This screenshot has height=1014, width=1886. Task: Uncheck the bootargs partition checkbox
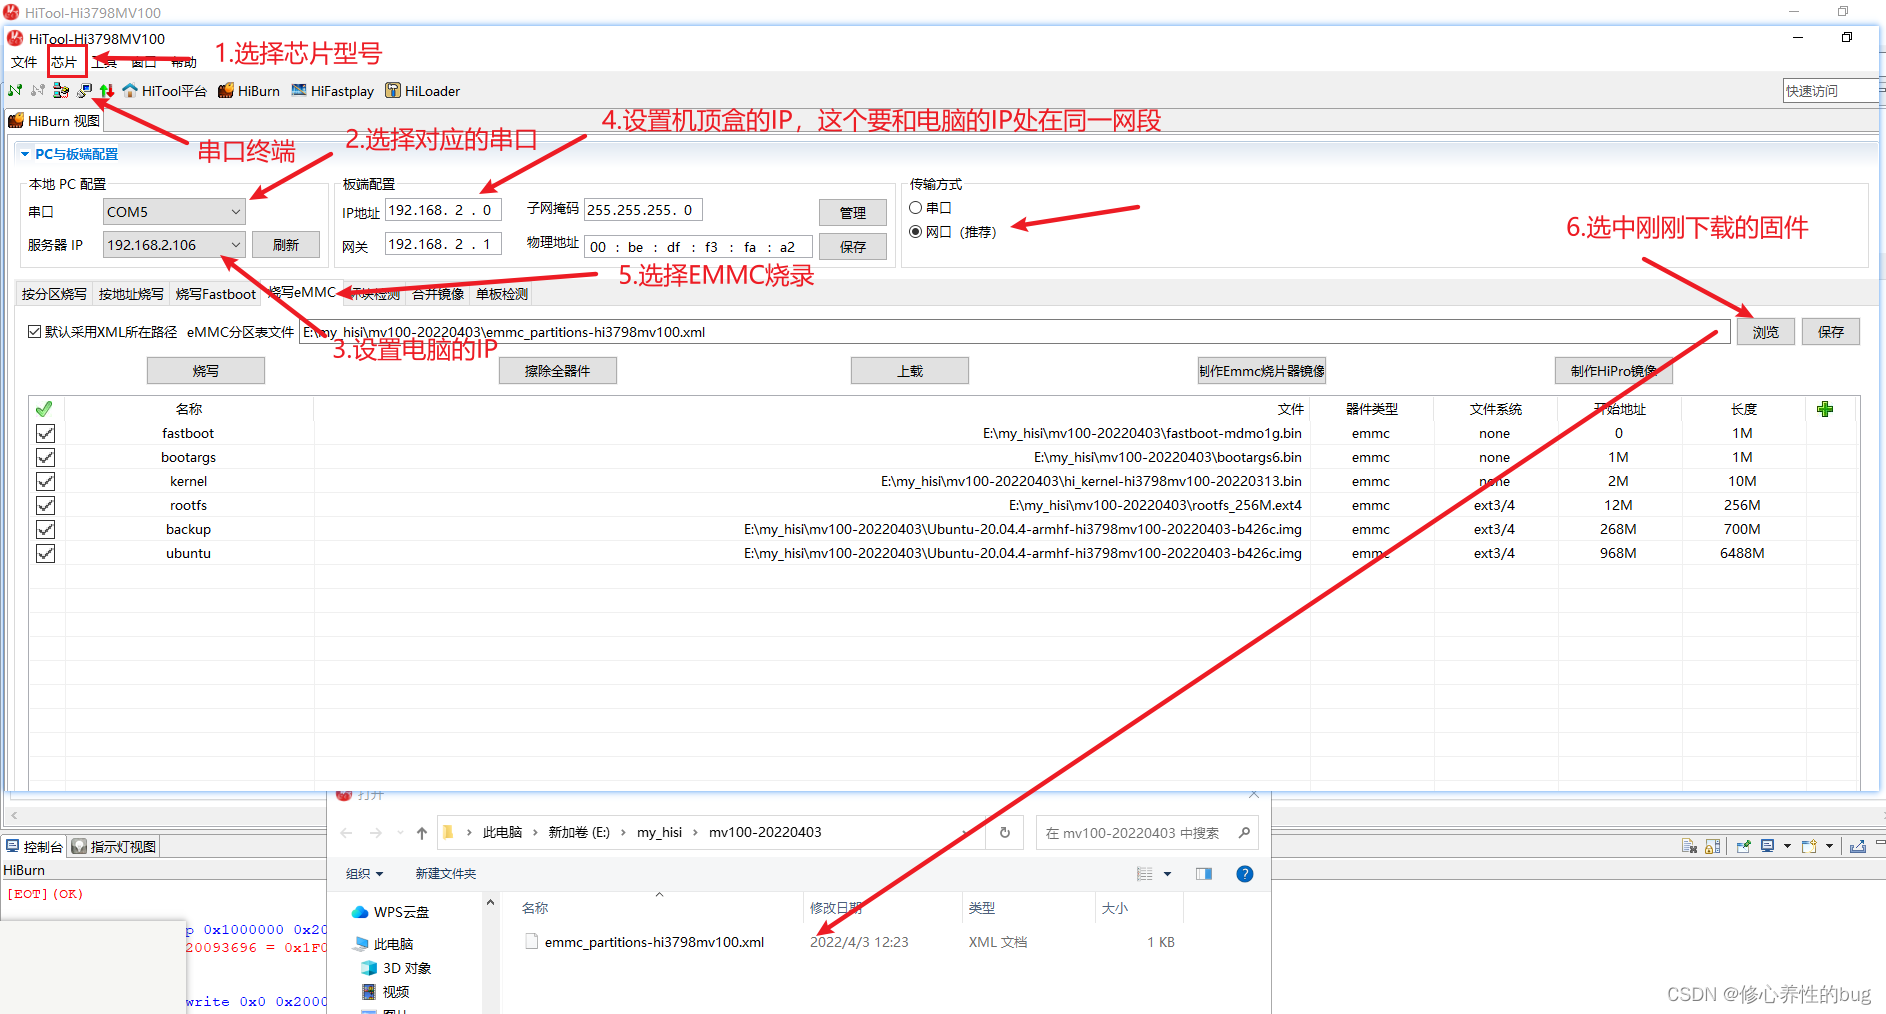point(45,457)
